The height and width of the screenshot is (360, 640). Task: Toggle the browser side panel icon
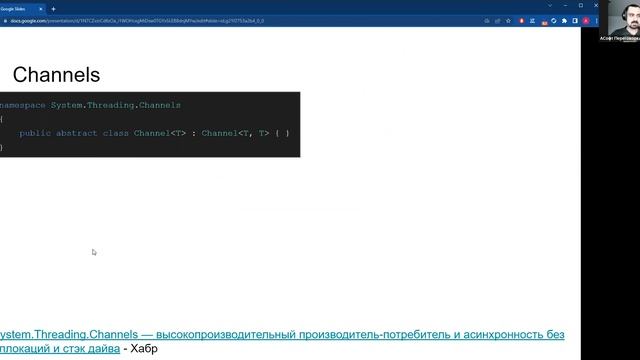pyautogui.click(x=575, y=21)
